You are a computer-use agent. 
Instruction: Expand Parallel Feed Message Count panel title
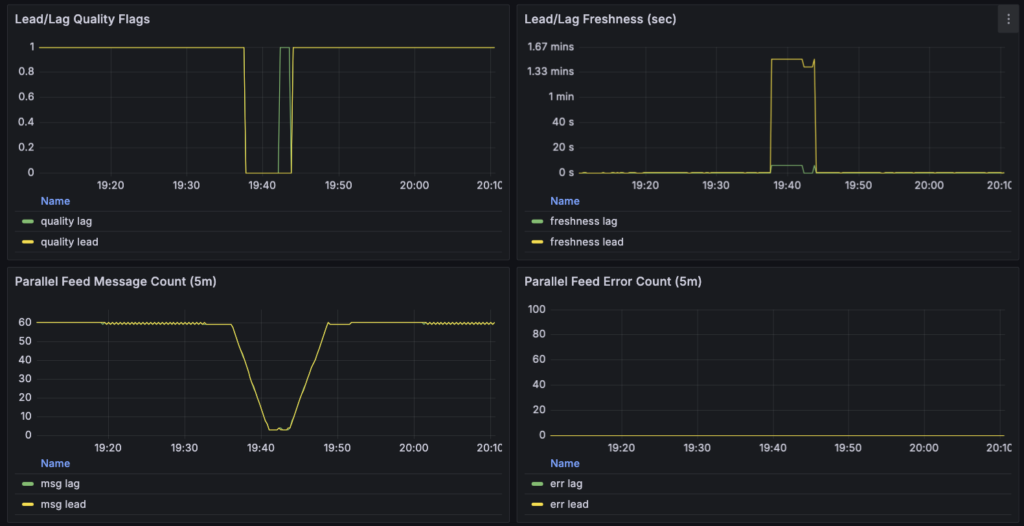(x=115, y=282)
